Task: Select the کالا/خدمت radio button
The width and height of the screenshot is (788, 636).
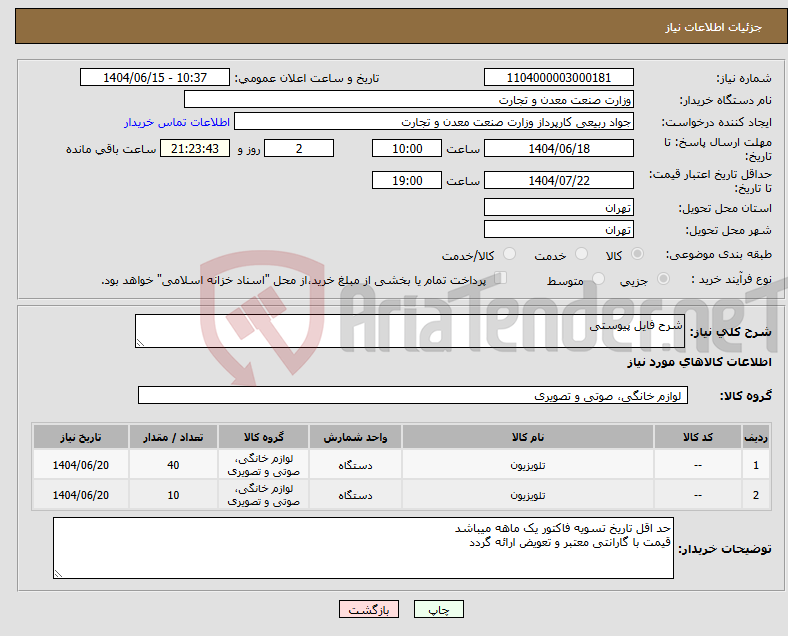Action: coord(510,254)
